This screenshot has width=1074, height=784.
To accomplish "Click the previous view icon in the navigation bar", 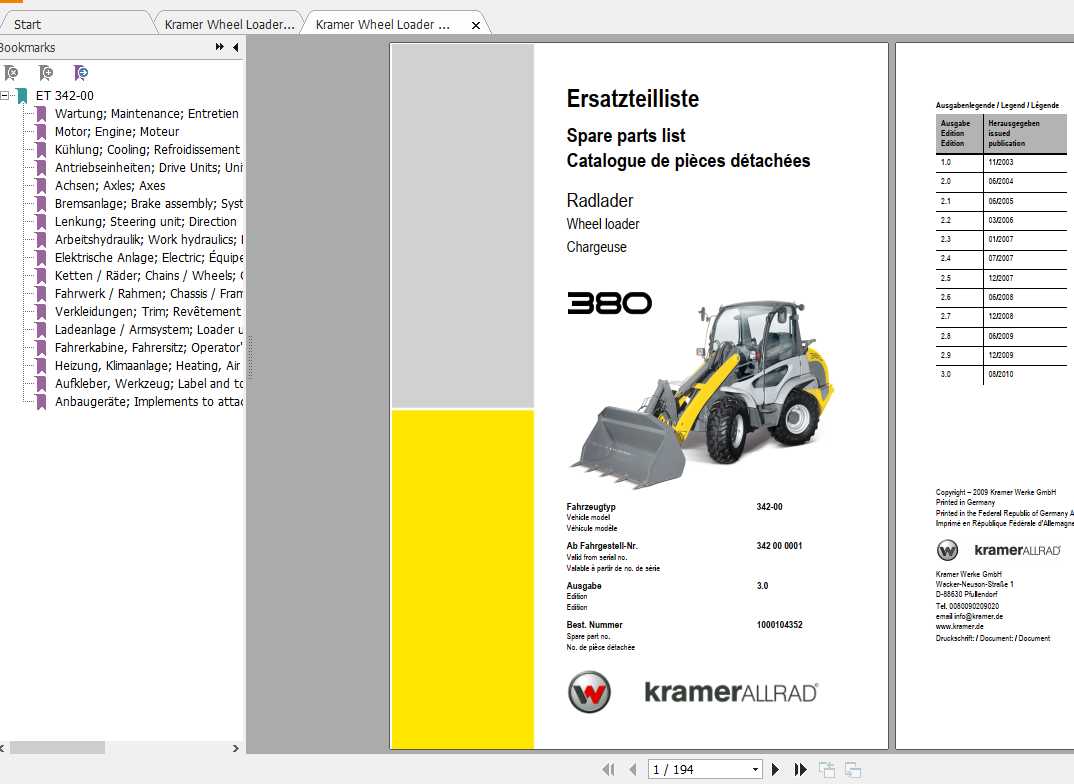I will [x=827, y=770].
